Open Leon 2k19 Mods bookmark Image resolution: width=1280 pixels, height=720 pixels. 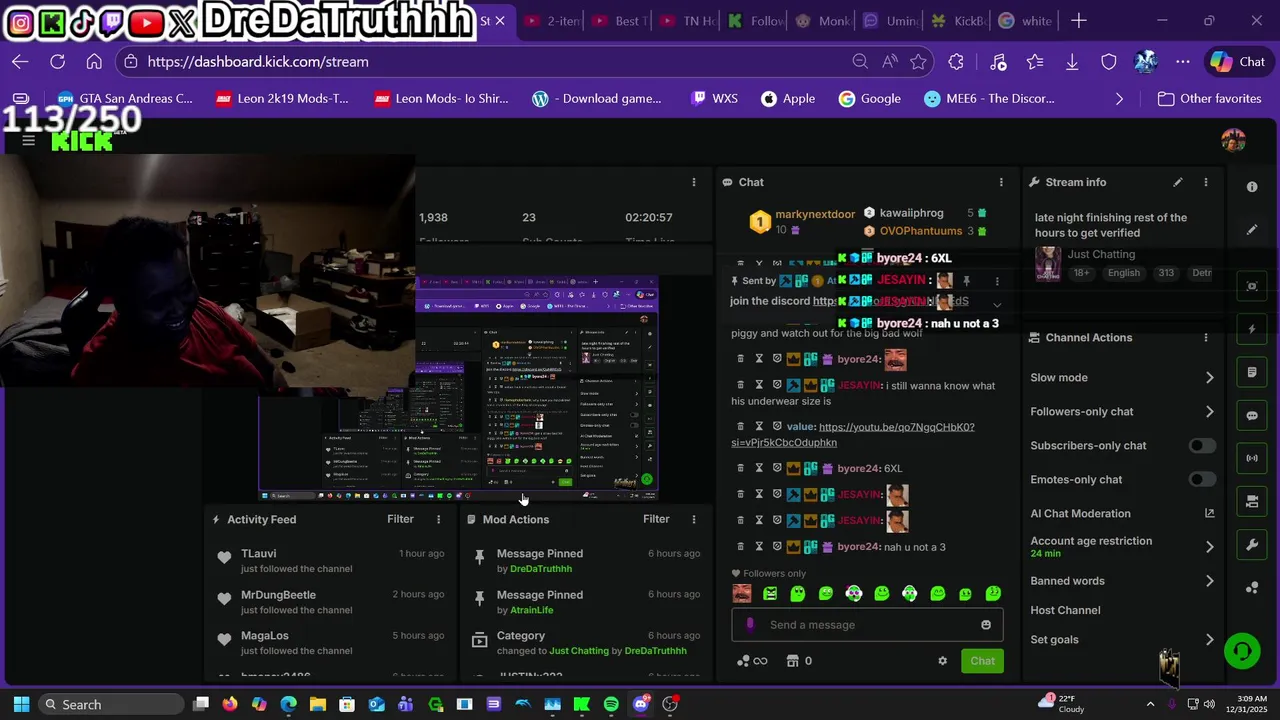281,99
